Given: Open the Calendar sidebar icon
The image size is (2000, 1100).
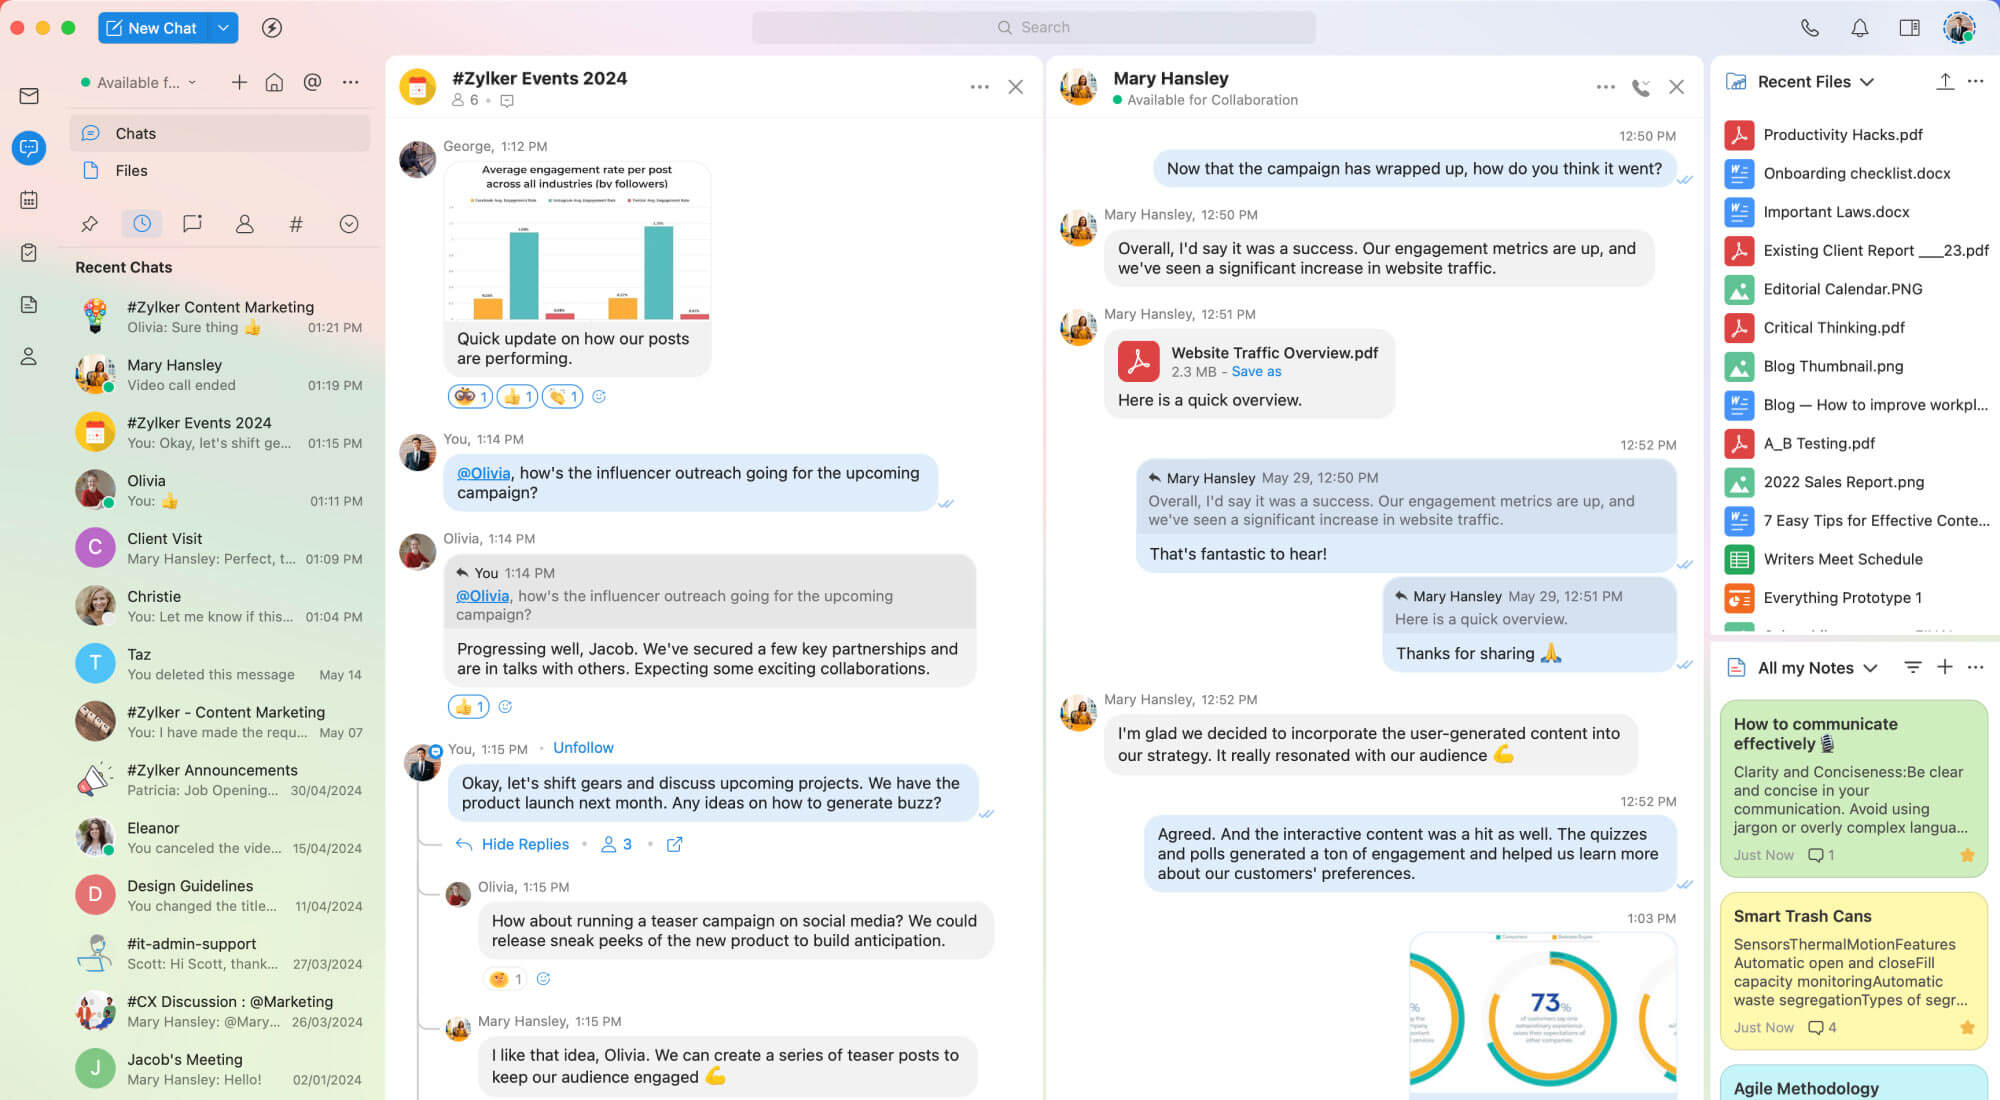Looking at the screenshot, I should pos(29,200).
